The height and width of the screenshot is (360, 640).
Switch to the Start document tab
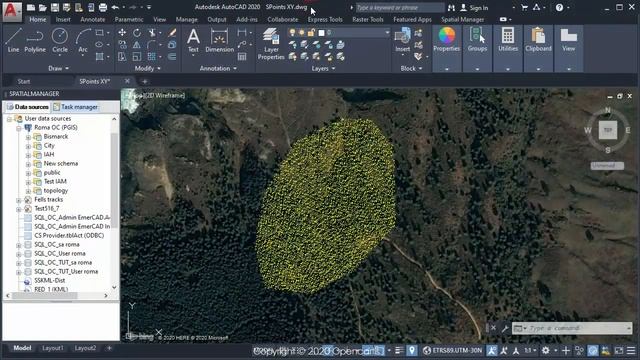24,81
